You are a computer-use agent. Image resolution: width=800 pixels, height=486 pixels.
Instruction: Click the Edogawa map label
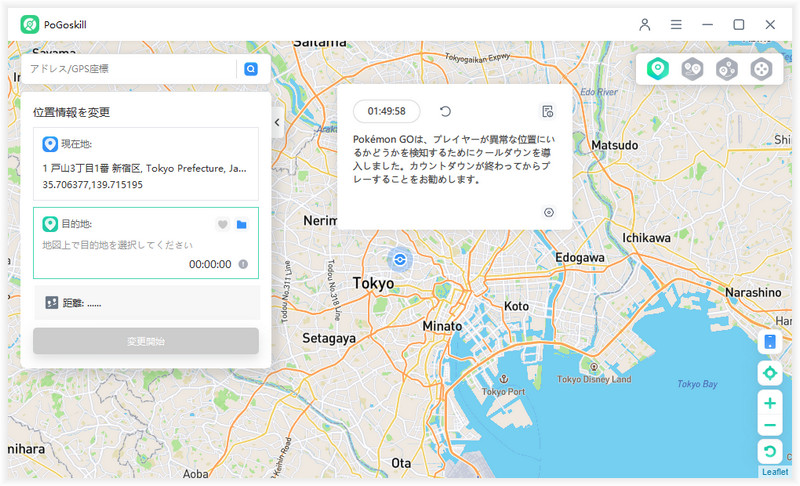(580, 258)
